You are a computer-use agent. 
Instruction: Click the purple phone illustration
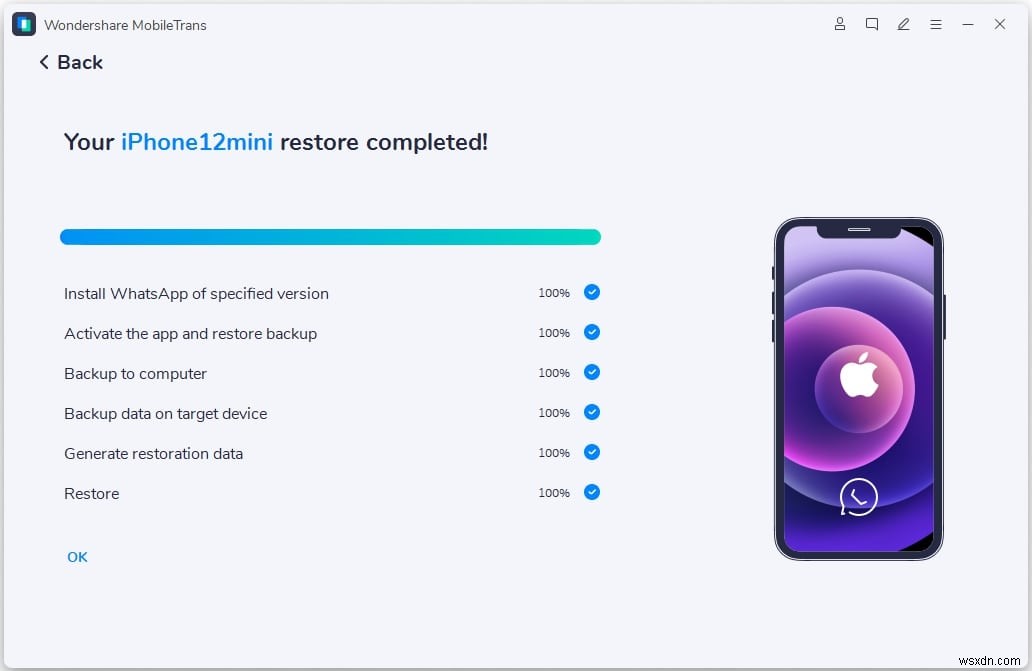[858, 388]
